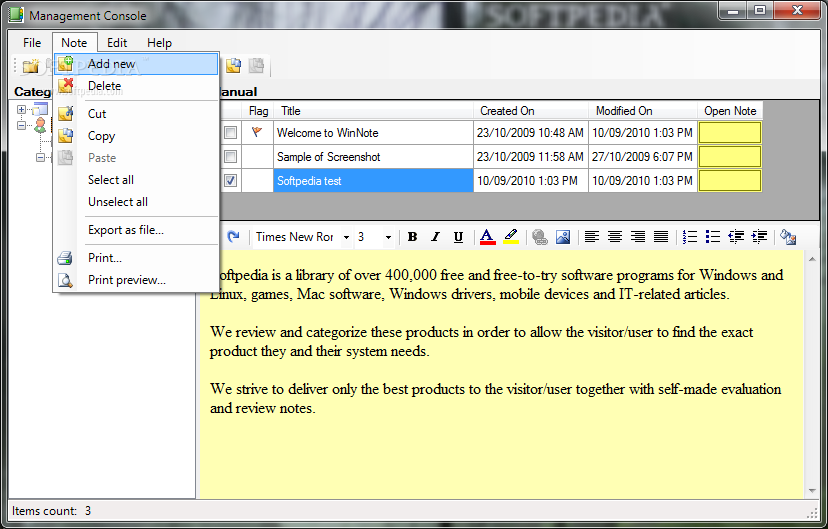The width and height of the screenshot is (828, 529).
Task: Click the copy note icon in top toolbar
Action: point(233,65)
